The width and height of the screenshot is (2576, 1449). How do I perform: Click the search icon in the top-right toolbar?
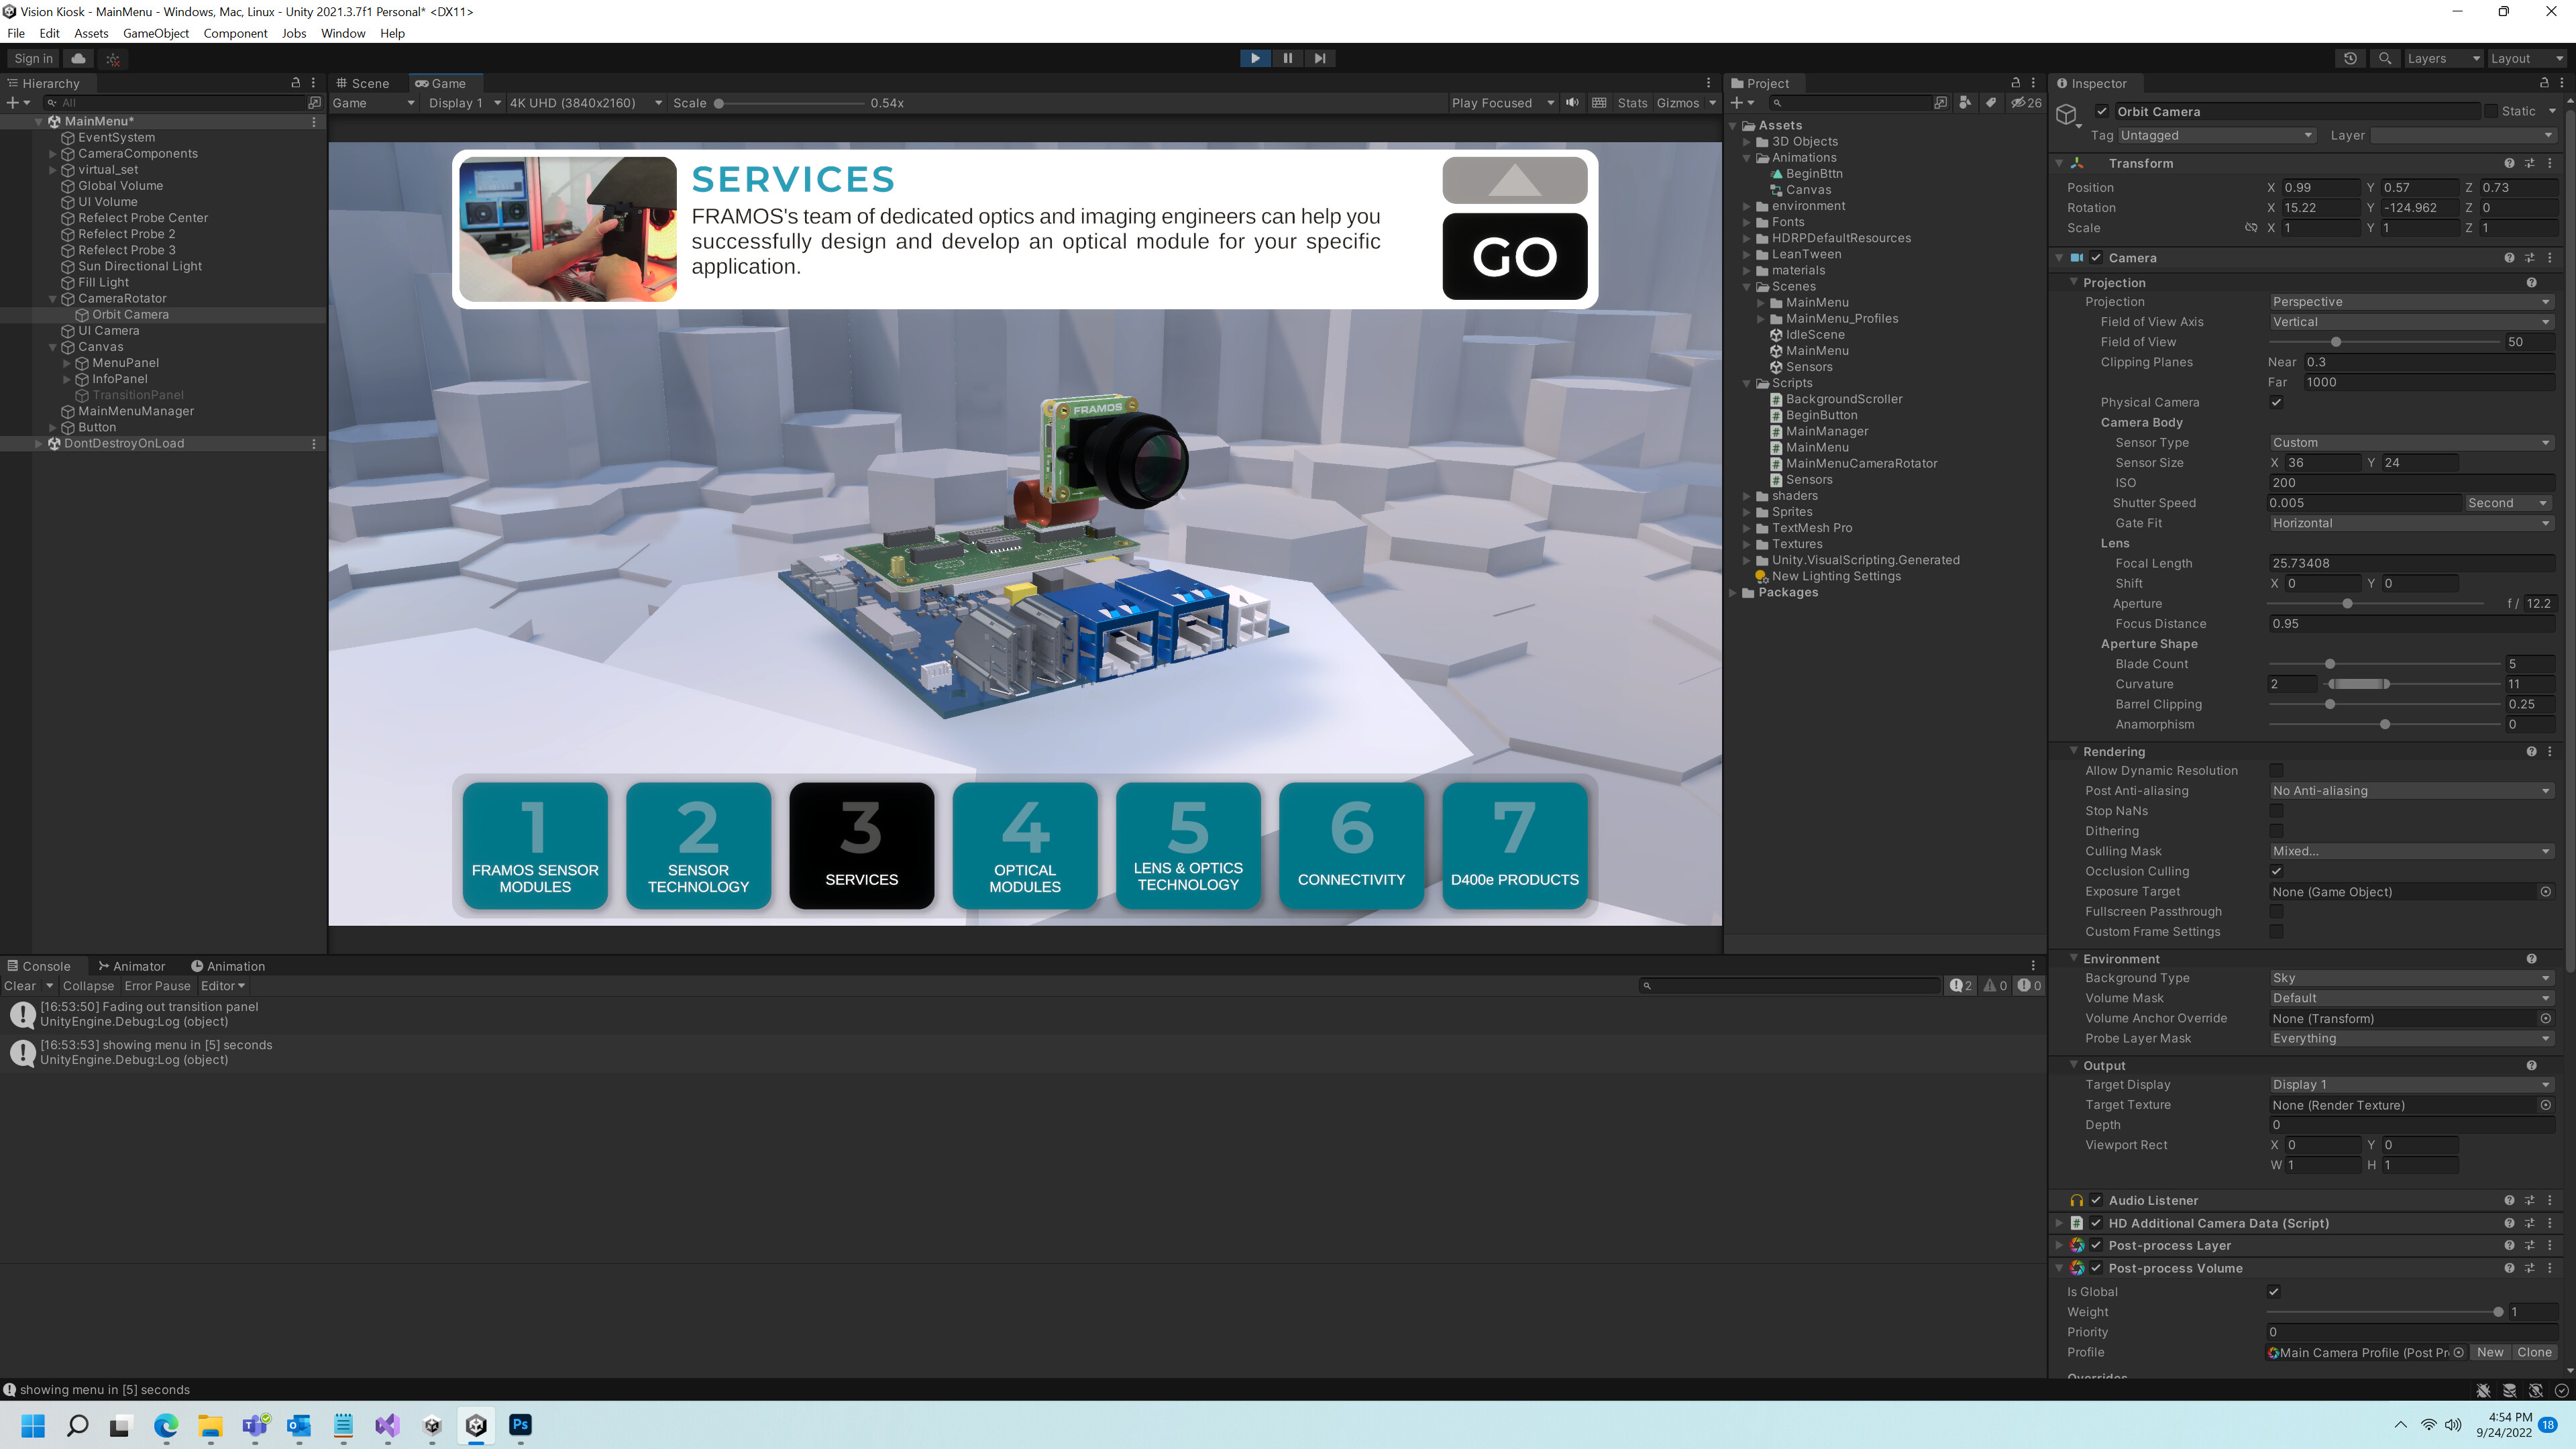2385,58
